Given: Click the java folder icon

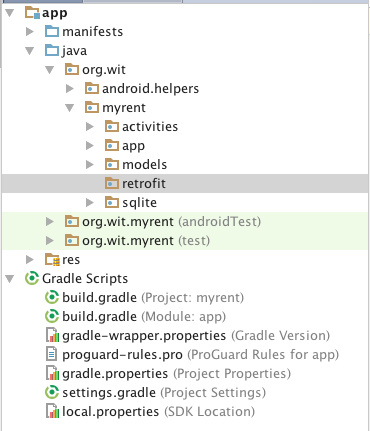Looking at the screenshot, I should tap(52, 50).
